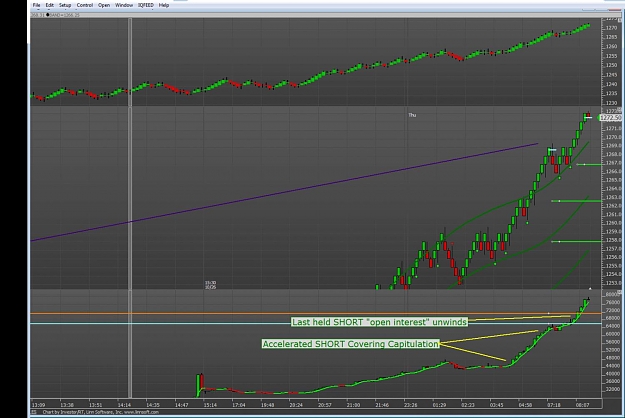This screenshot has height=418, width=625.
Task: Open the Window menu
Action: pos(124,5)
